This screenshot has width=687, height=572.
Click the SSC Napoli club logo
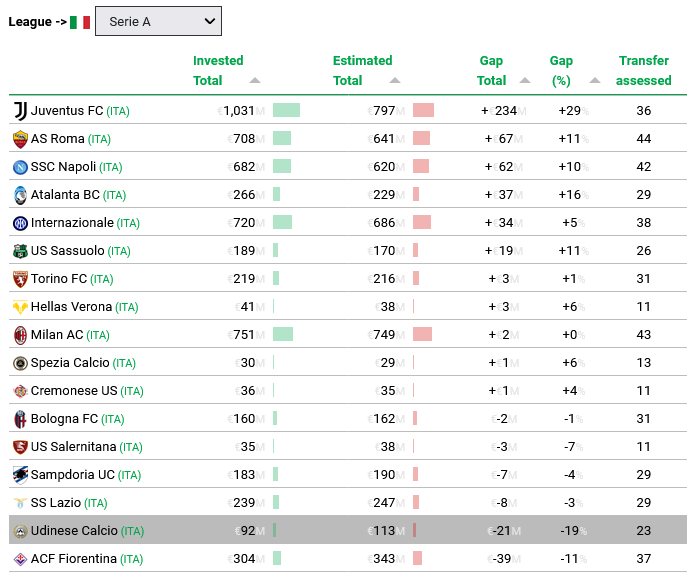20,167
